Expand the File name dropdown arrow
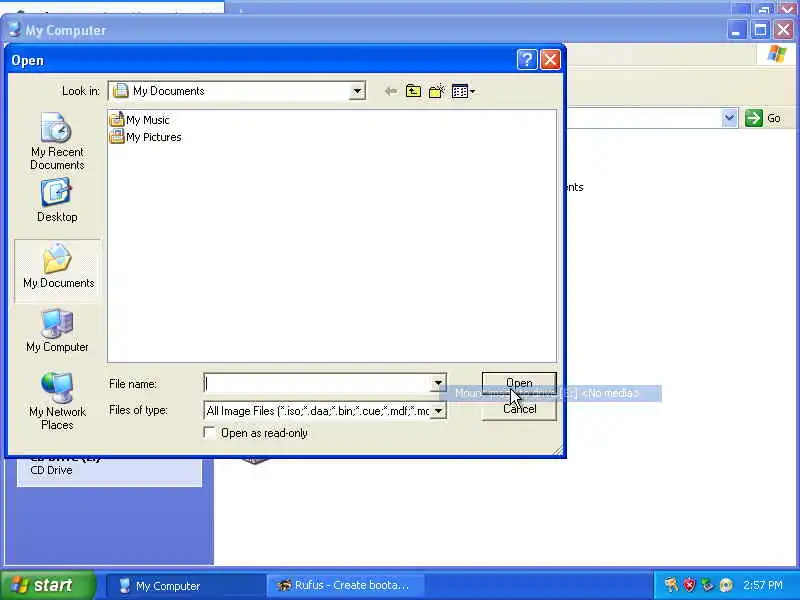The height and width of the screenshot is (600, 800). pos(438,383)
